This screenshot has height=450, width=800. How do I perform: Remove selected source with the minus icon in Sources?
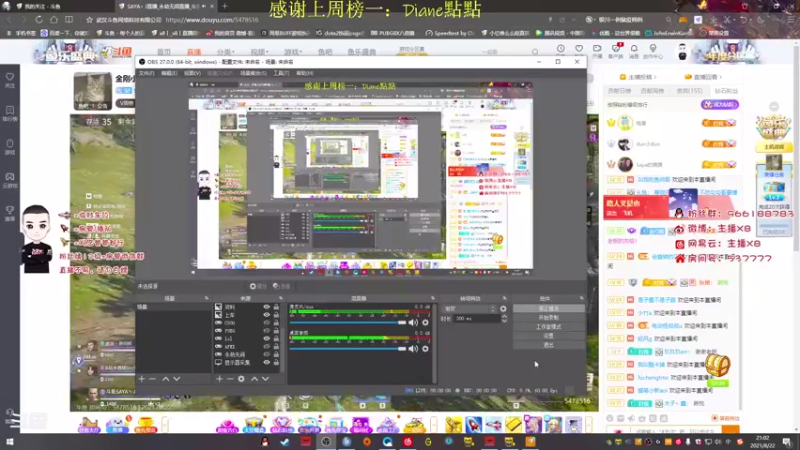click(230, 379)
